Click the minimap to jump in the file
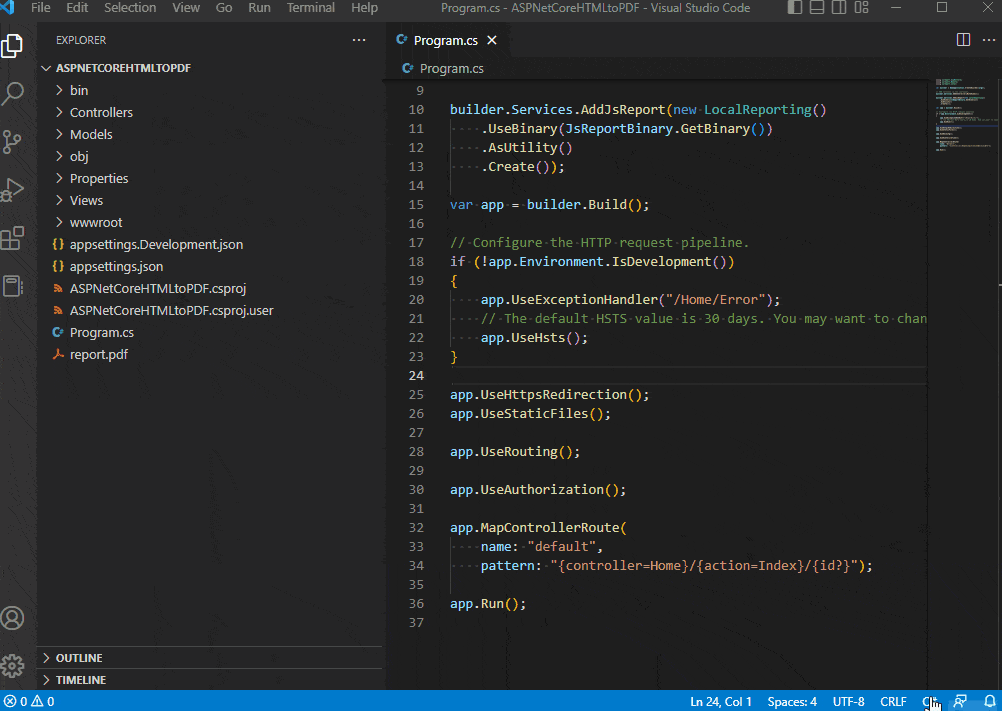Screen dimensions: 1002x711 [x=963, y=120]
